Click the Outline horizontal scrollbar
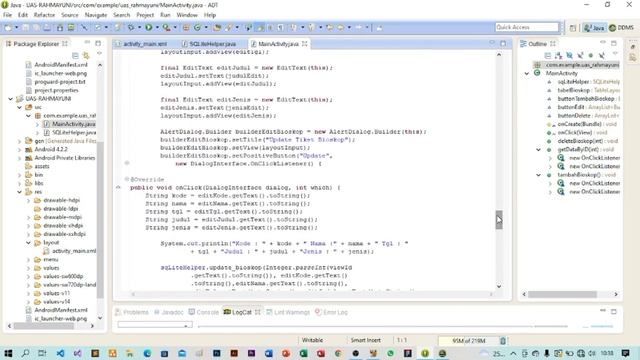640x360 pixels. pos(562,294)
